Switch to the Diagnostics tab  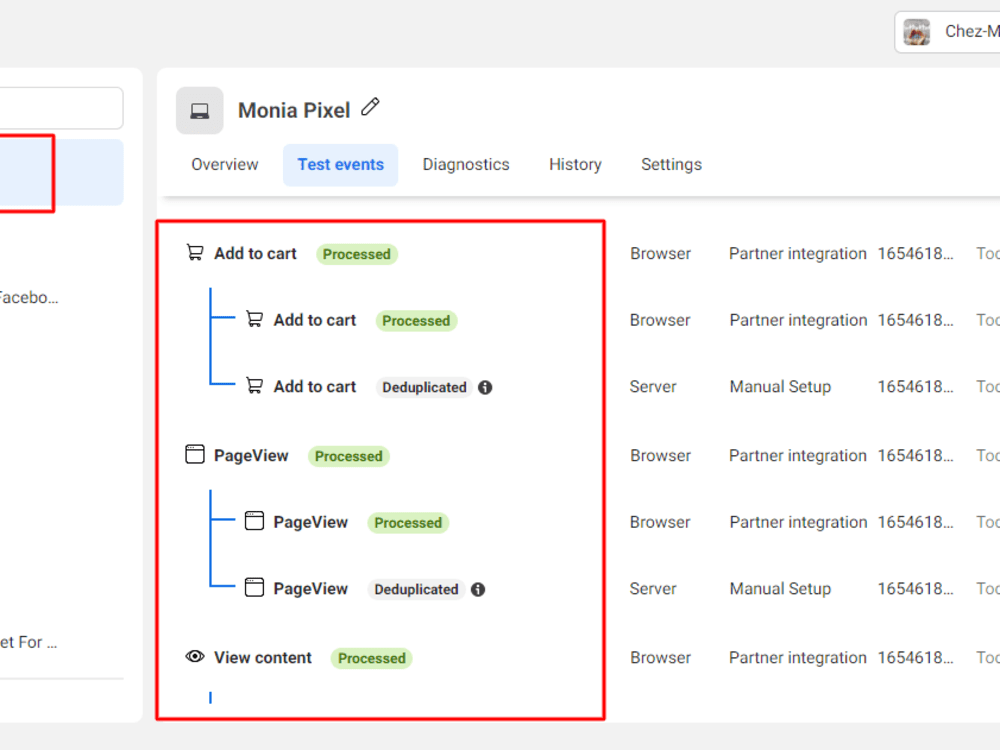466,164
